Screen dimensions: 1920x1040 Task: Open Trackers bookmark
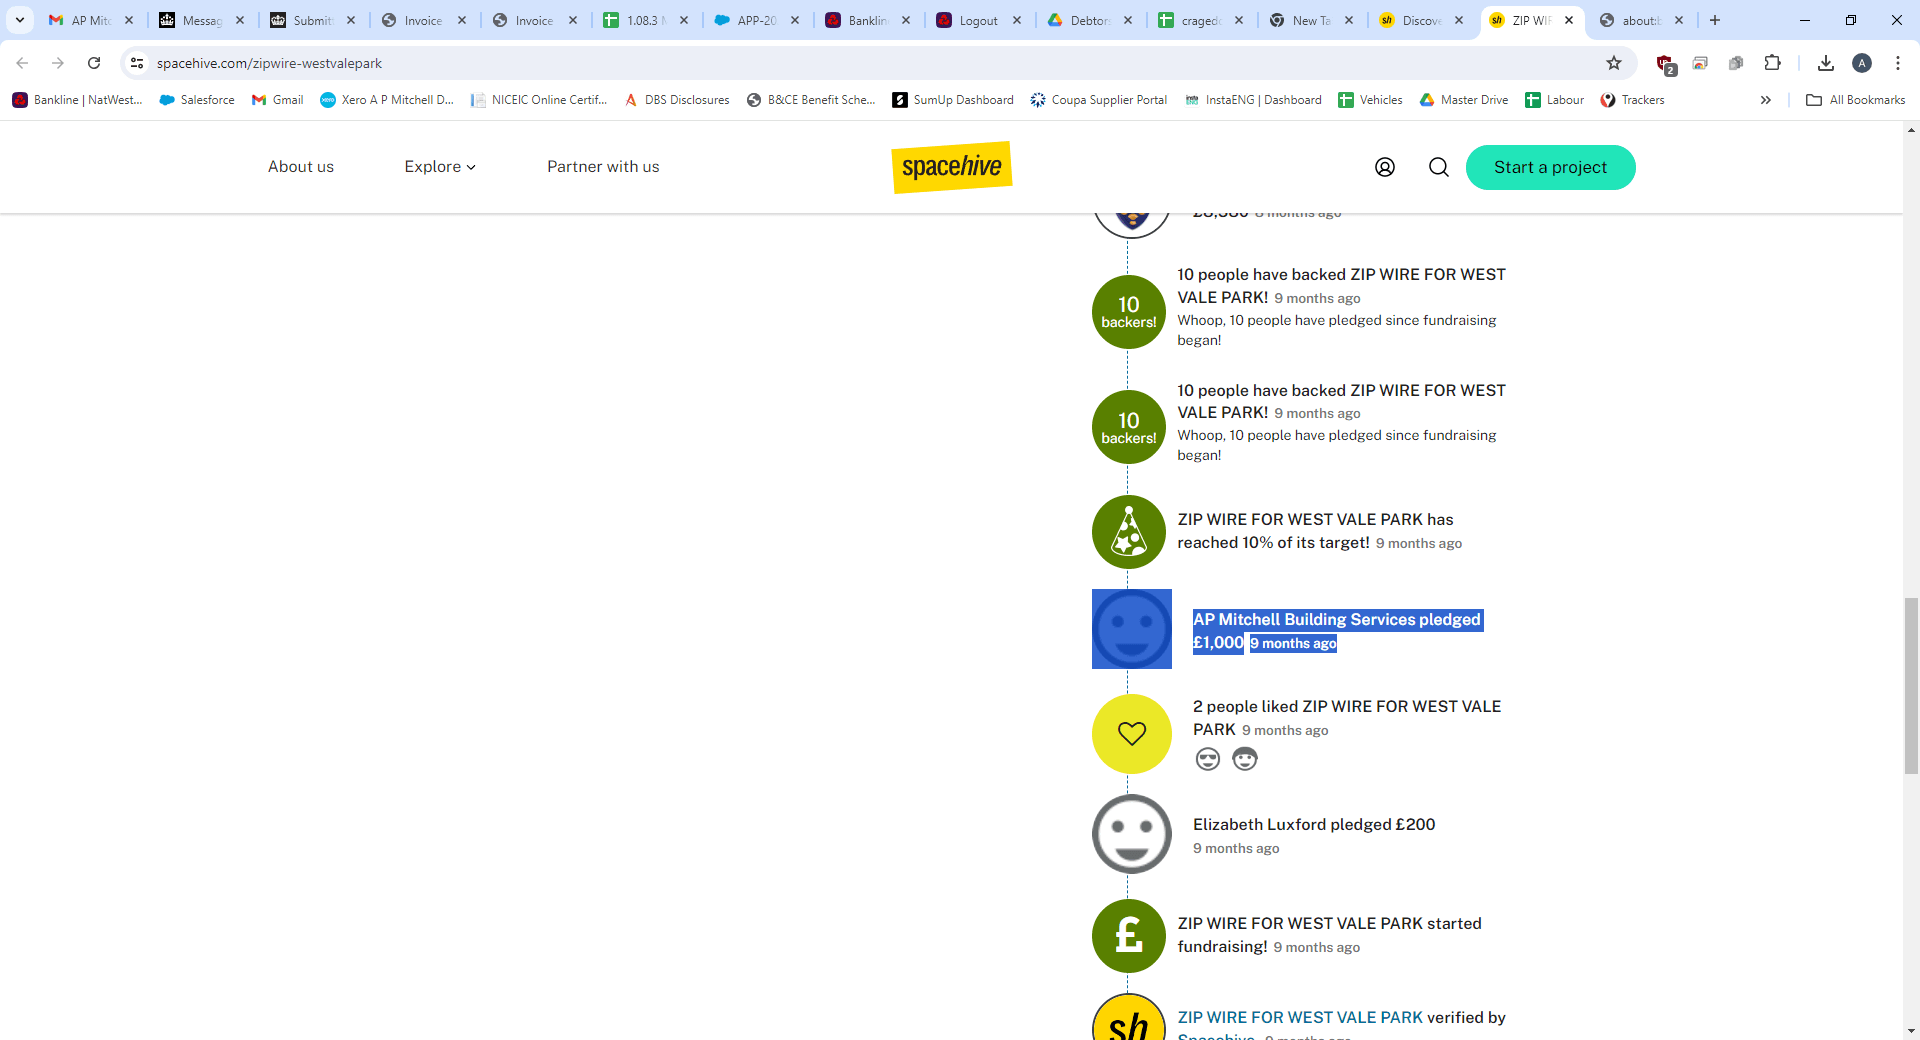pyautogui.click(x=1632, y=100)
